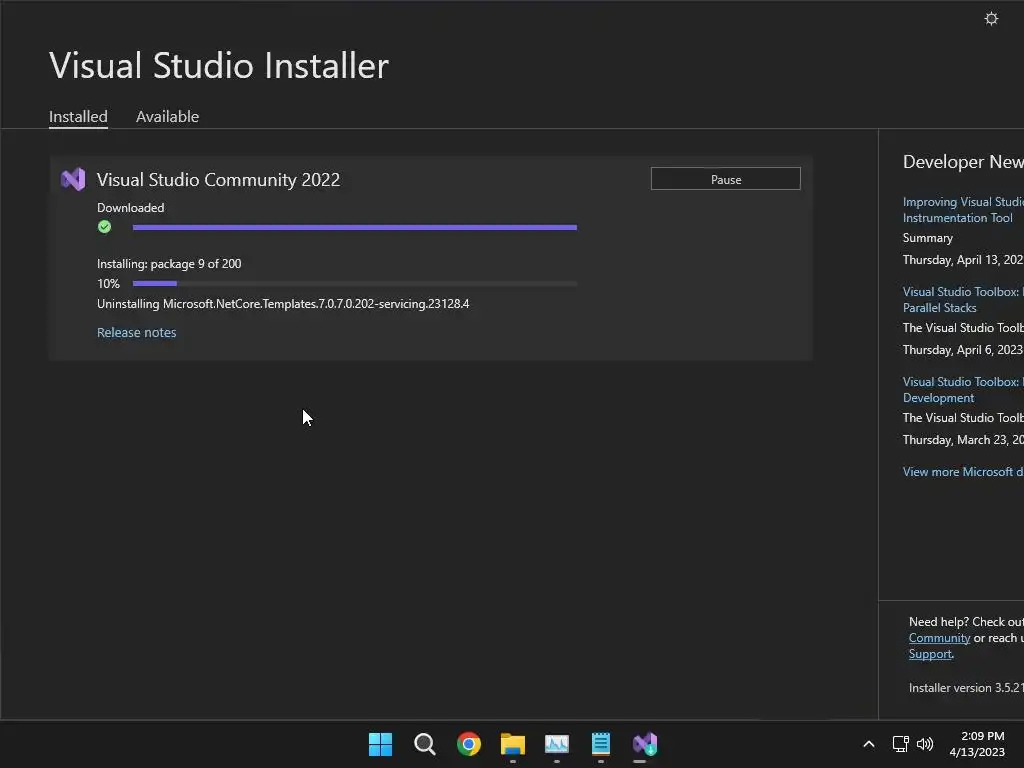The height and width of the screenshot is (768, 1024).
Task: Open the volume speaker tray icon
Action: click(925, 744)
